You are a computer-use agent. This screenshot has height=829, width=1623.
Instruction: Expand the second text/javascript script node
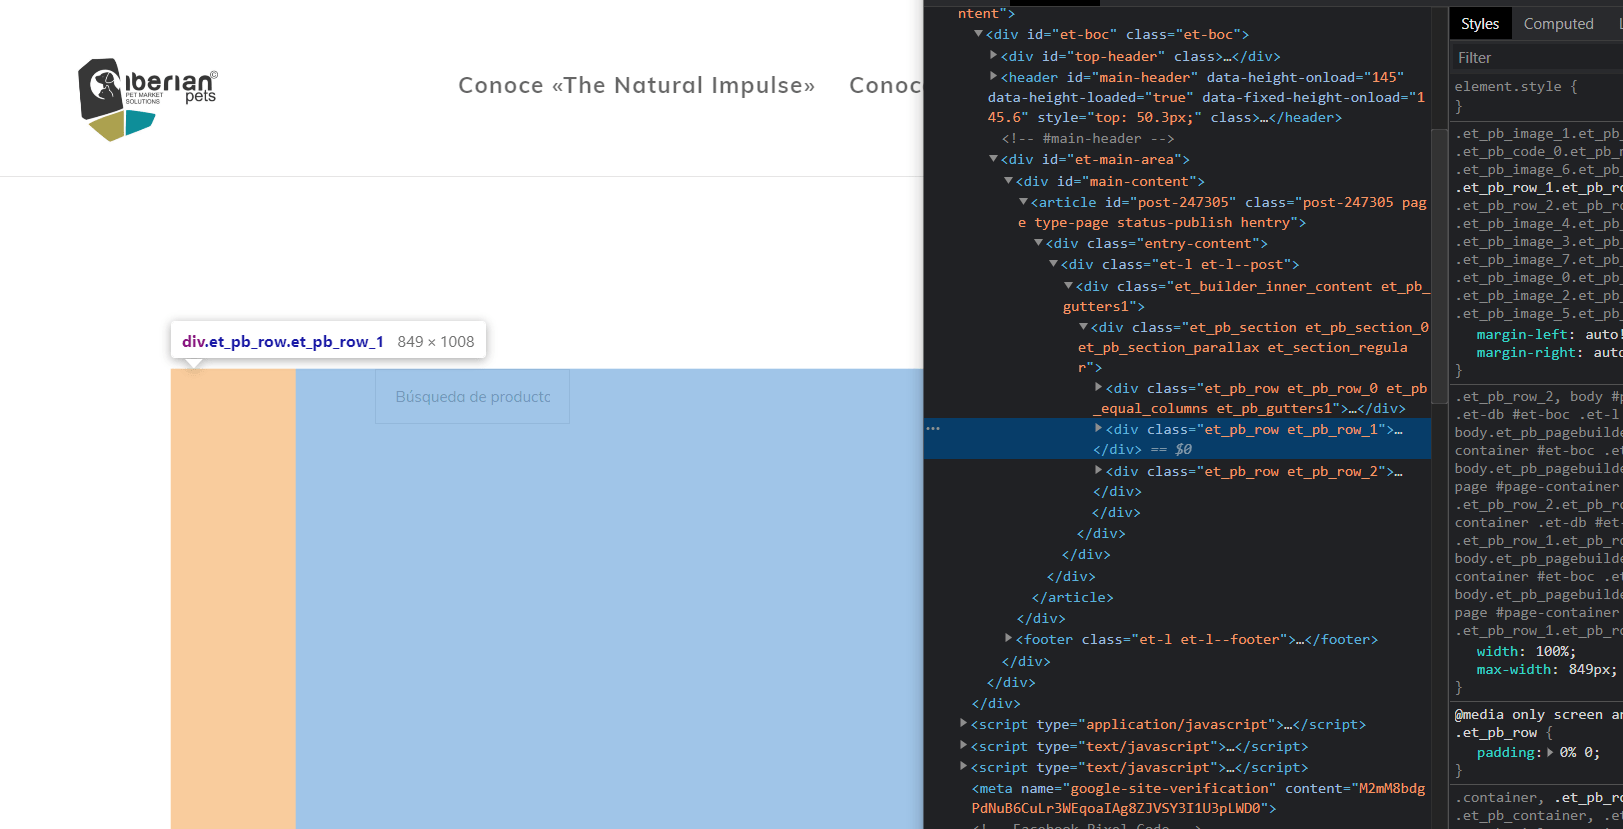pos(963,766)
